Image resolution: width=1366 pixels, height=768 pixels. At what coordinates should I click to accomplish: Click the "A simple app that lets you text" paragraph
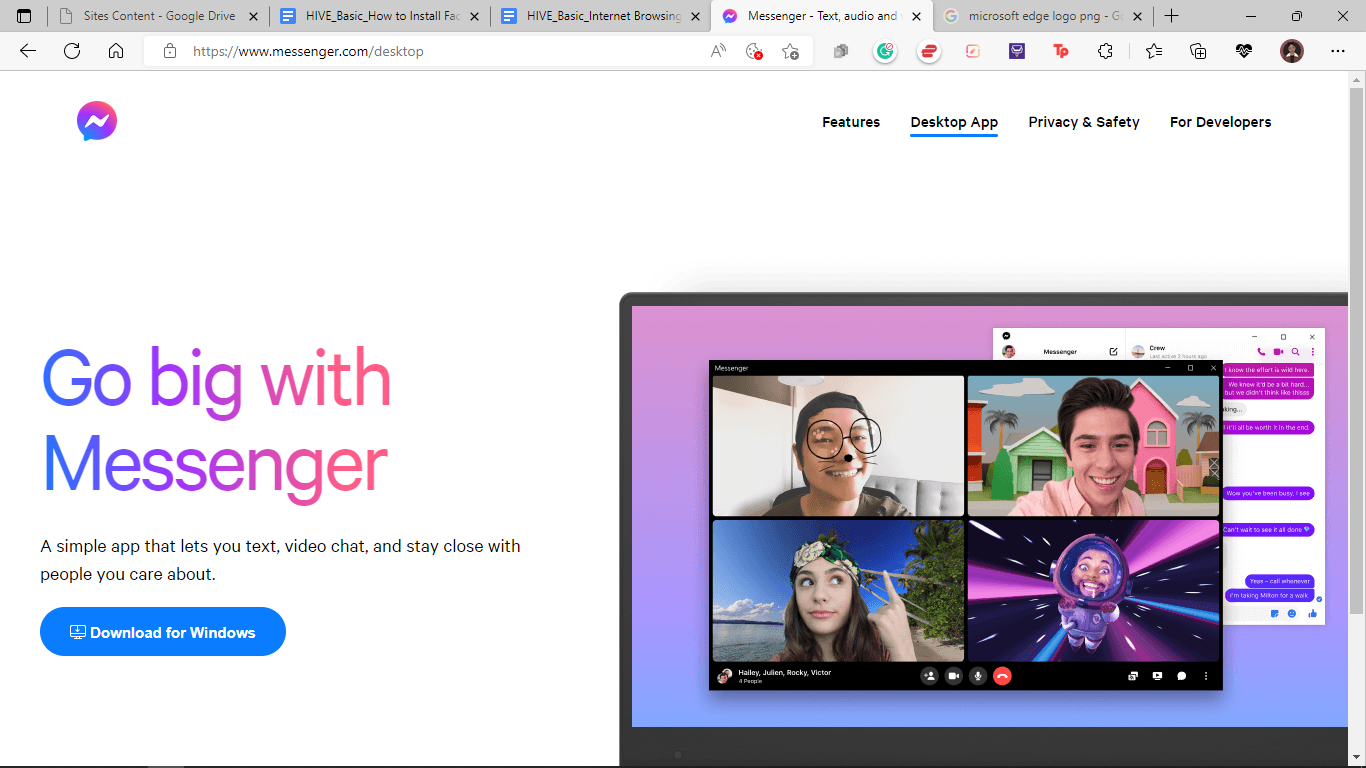pyautogui.click(x=280, y=560)
